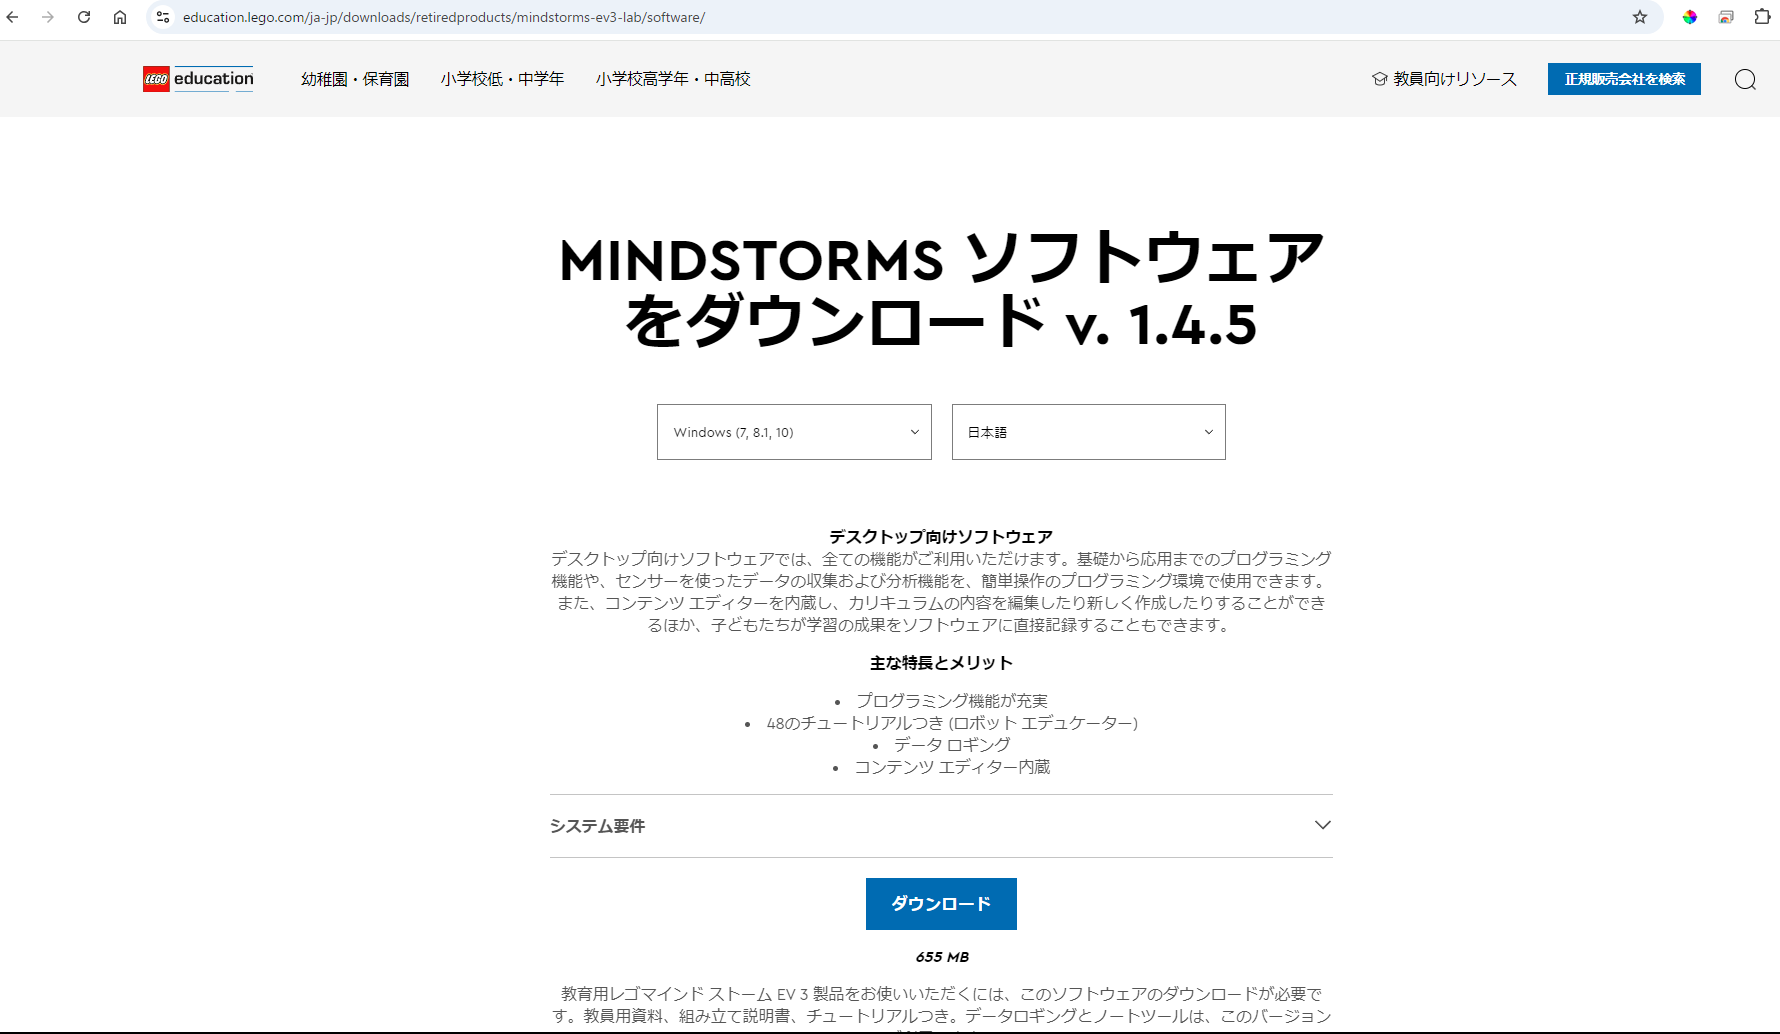Open 小学校高学年・中高校 menu
1780x1034 pixels.
[x=673, y=79]
